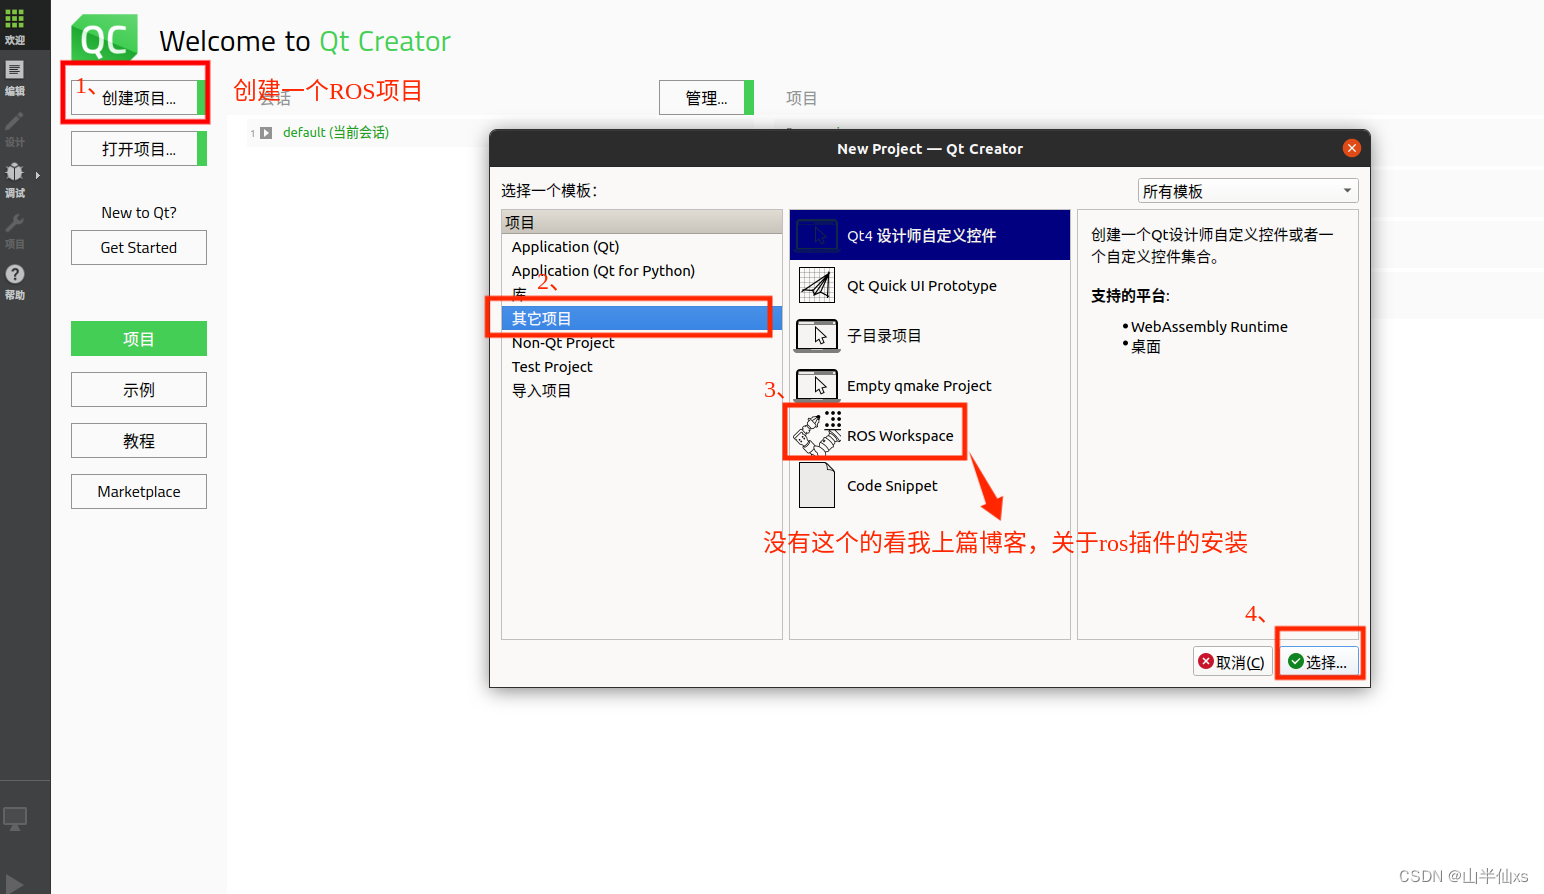Select the 其它项目 category
The height and width of the screenshot is (894, 1544).
642,319
